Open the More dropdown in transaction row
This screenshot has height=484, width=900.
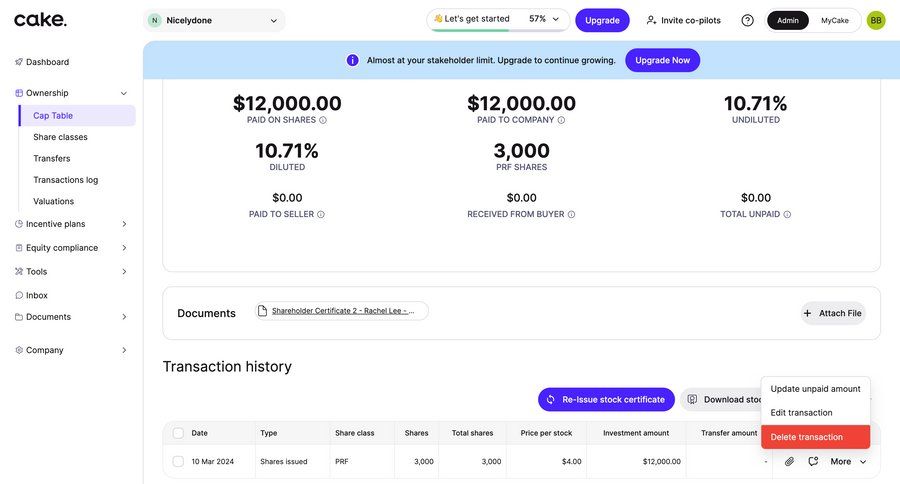pyautogui.click(x=848, y=461)
